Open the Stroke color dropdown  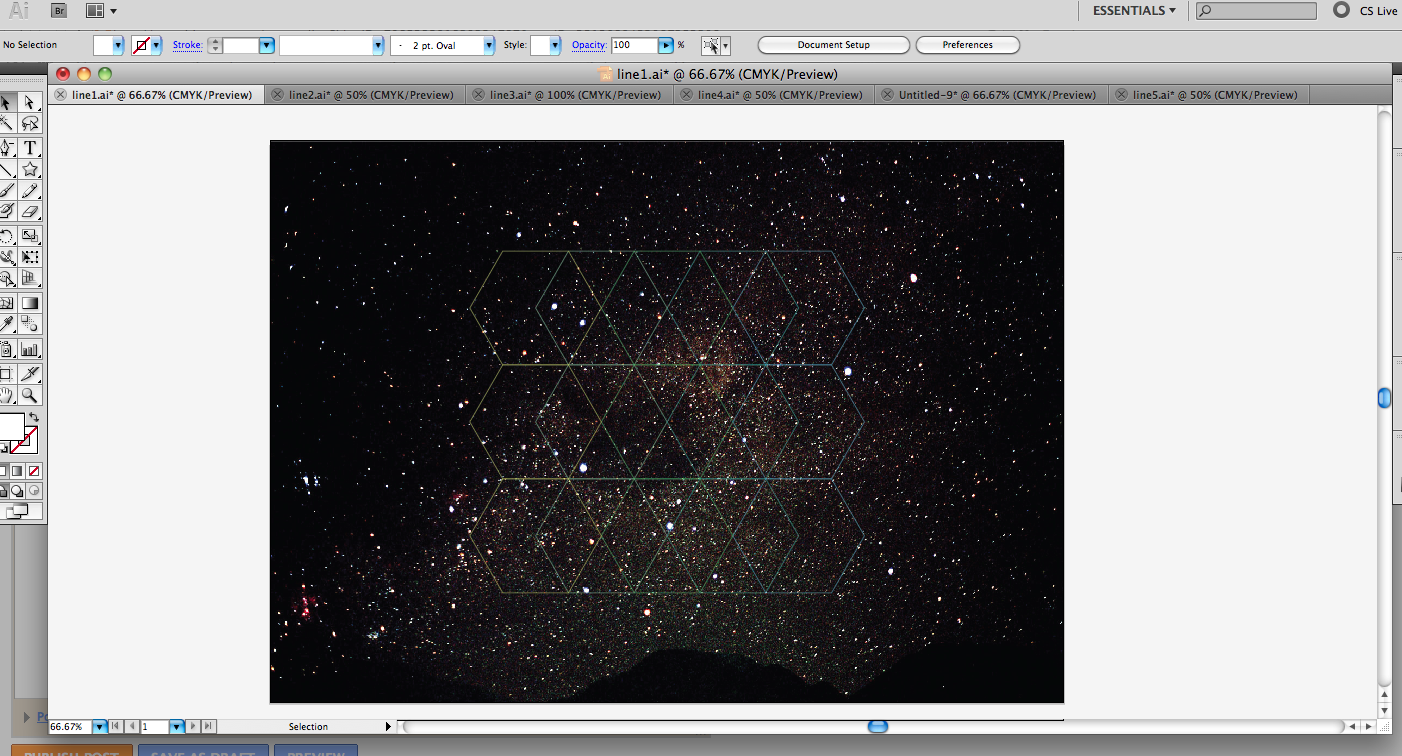pos(156,45)
